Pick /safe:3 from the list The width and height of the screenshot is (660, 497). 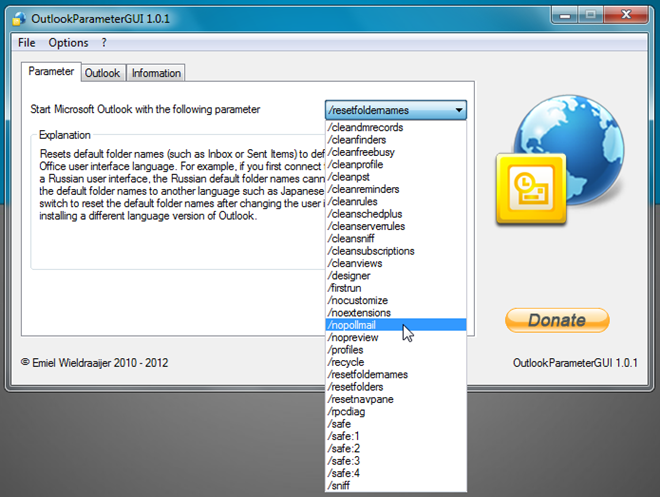[396, 461]
